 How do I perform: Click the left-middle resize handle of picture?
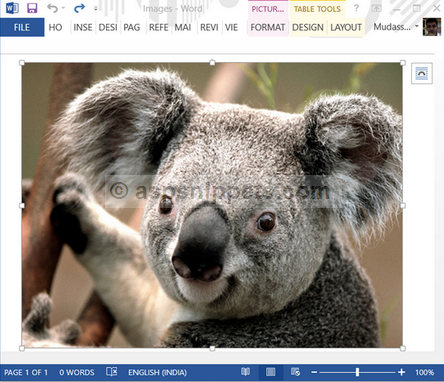pos(22,206)
